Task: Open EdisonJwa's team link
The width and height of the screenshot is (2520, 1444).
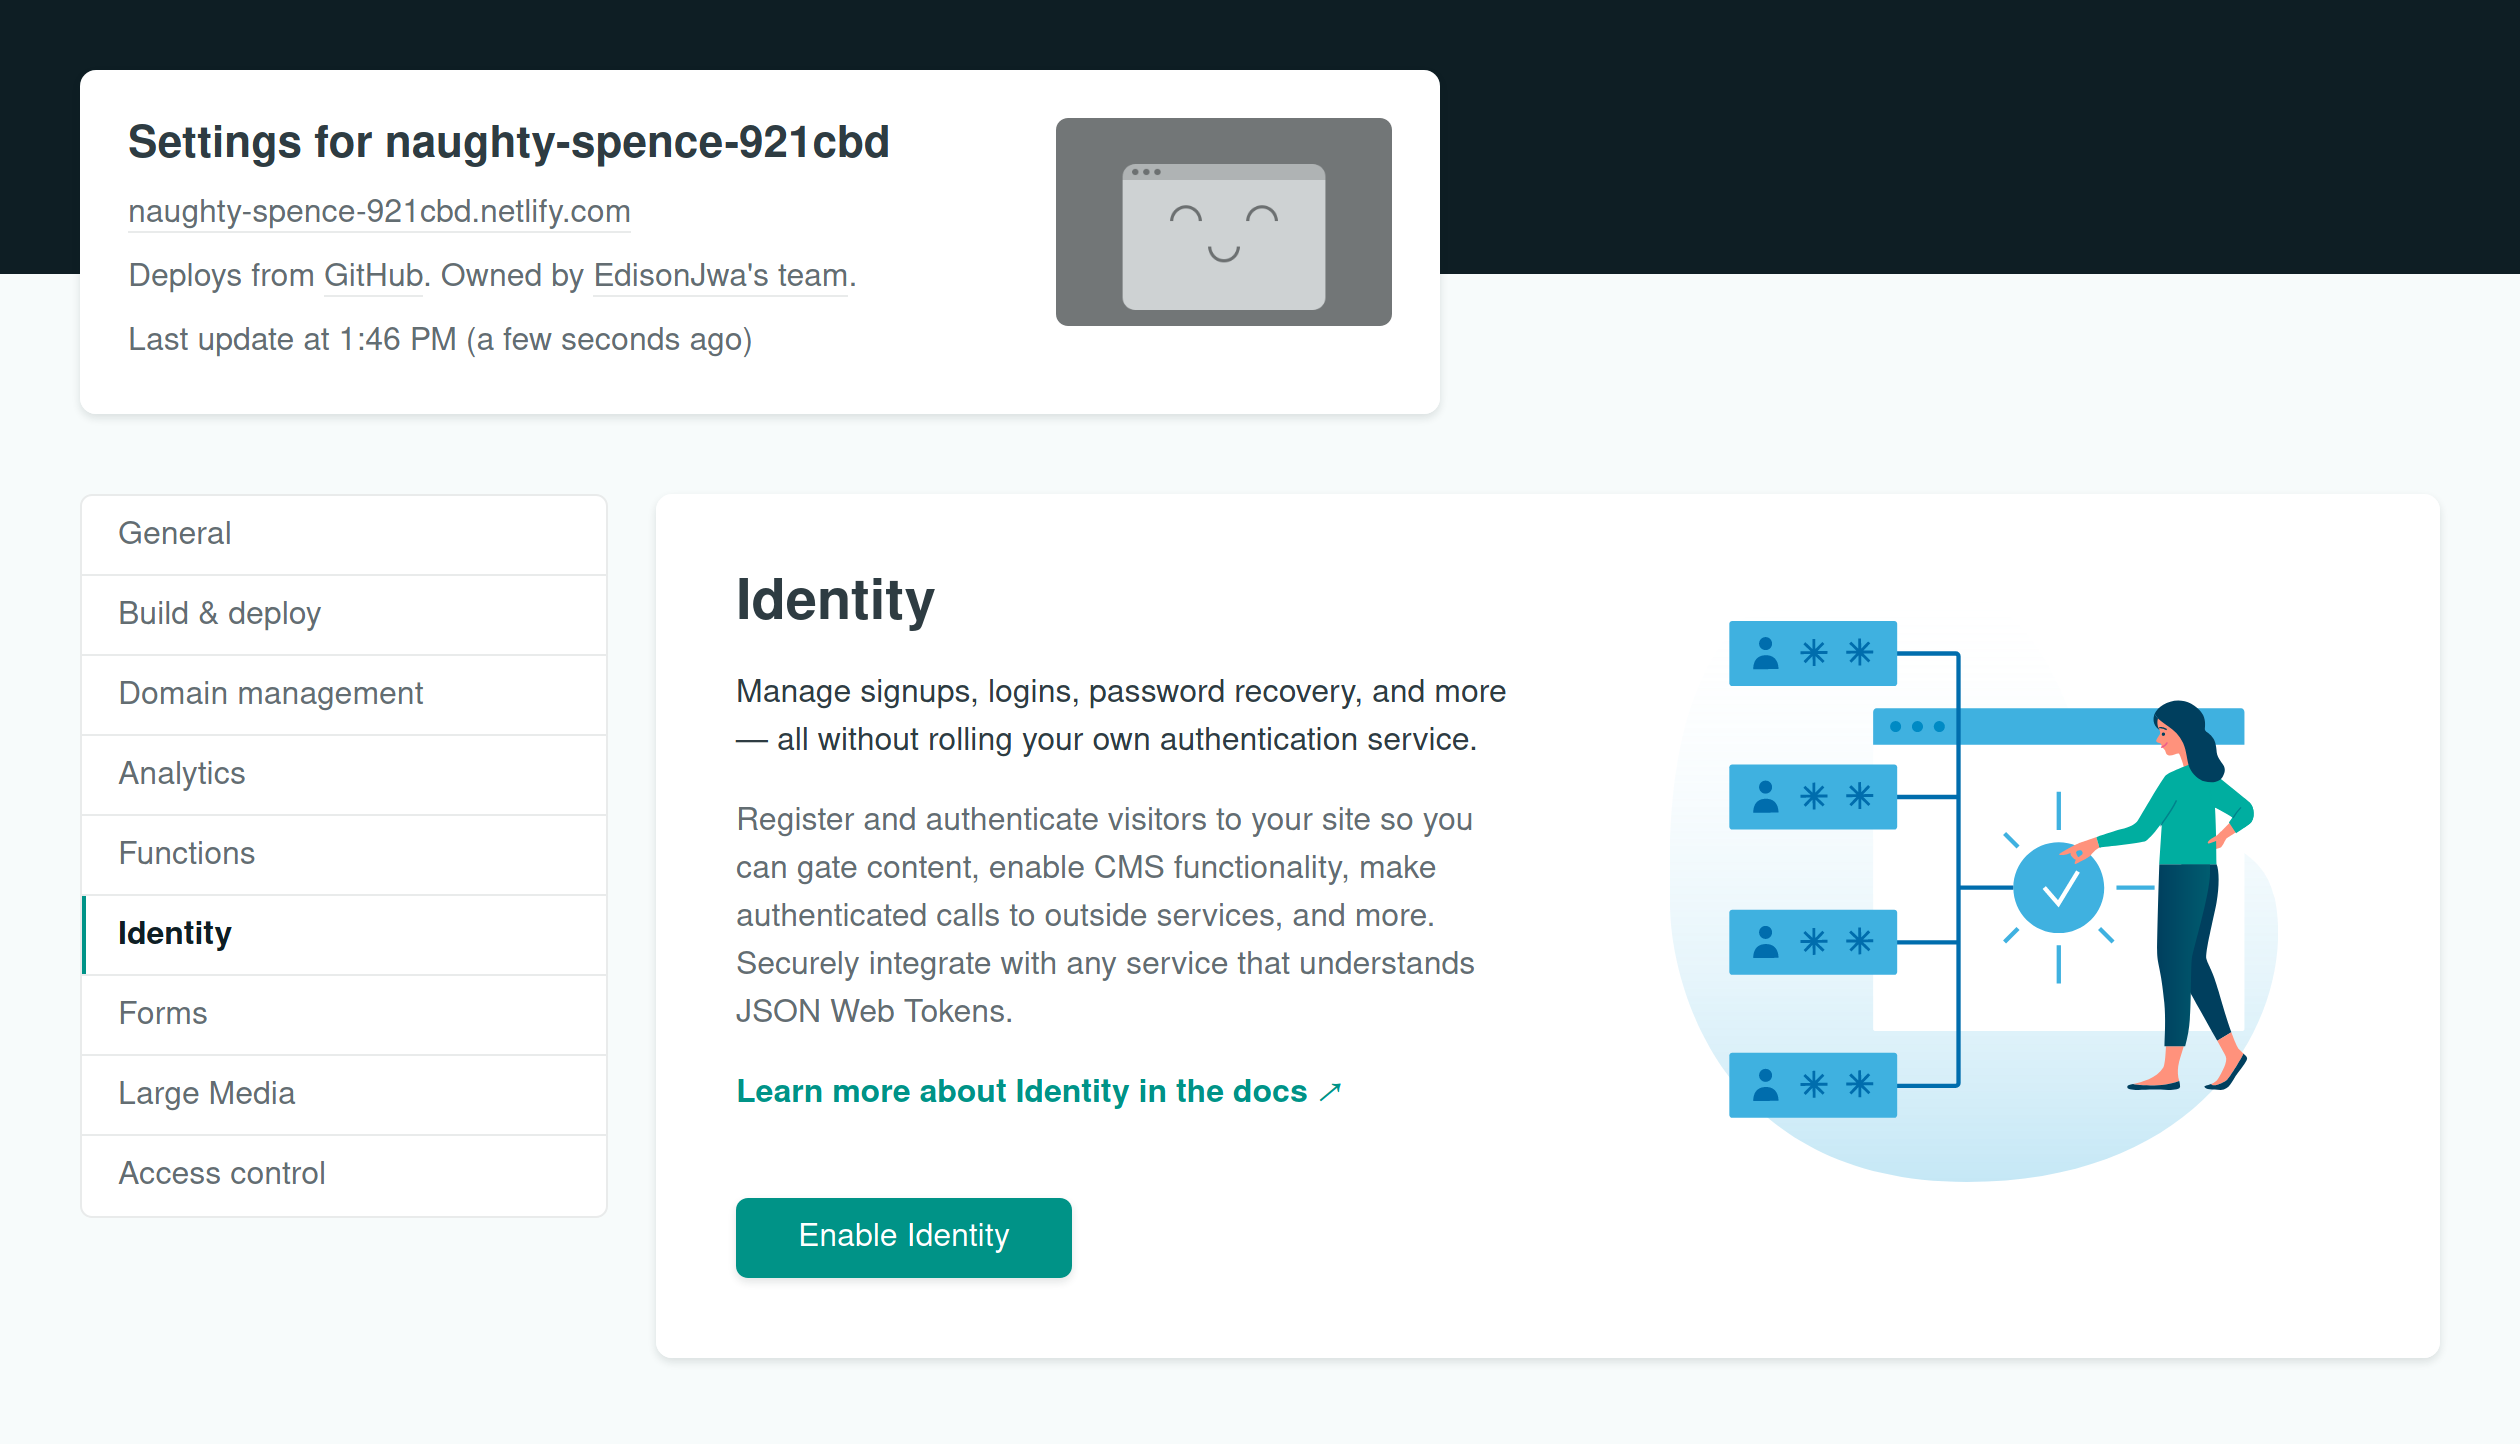Action: [720, 276]
